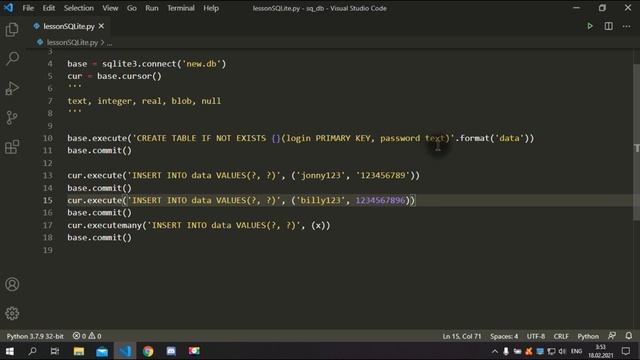Open the Windows Start menu
Image resolution: width=640 pixels, height=360 pixels.
click(10, 351)
